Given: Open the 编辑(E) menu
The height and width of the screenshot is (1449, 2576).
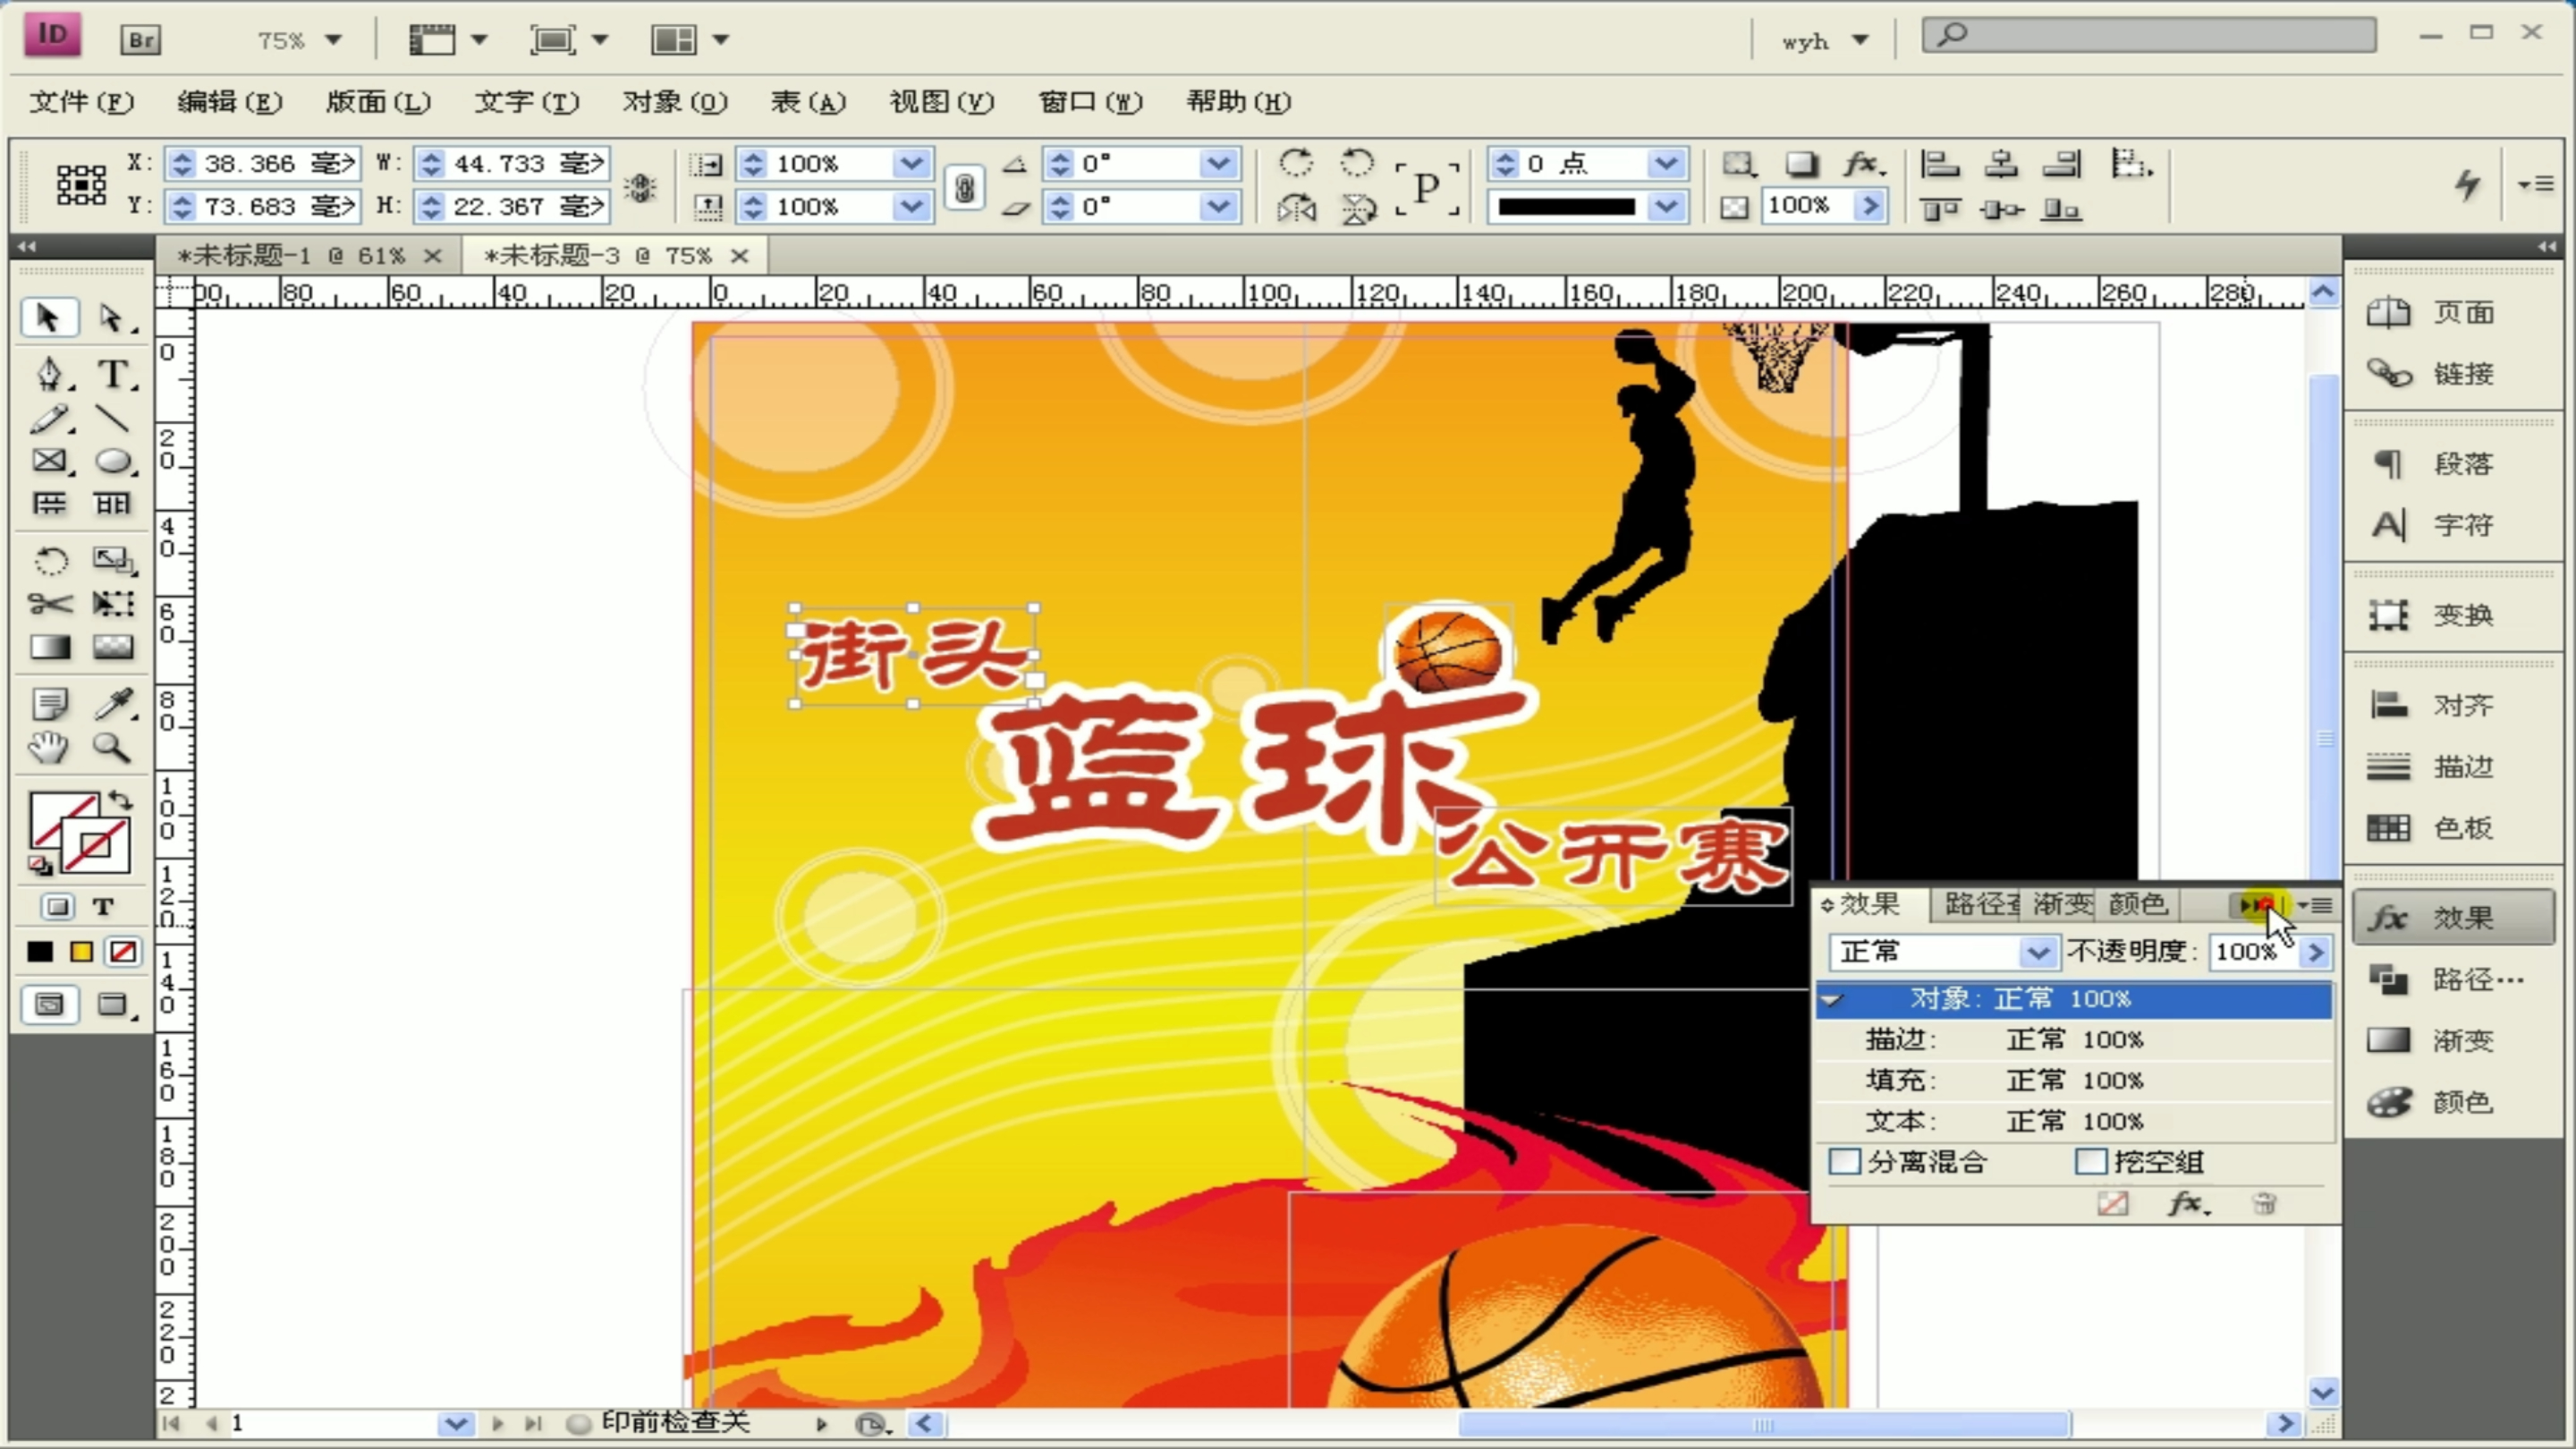Looking at the screenshot, I should (230, 102).
